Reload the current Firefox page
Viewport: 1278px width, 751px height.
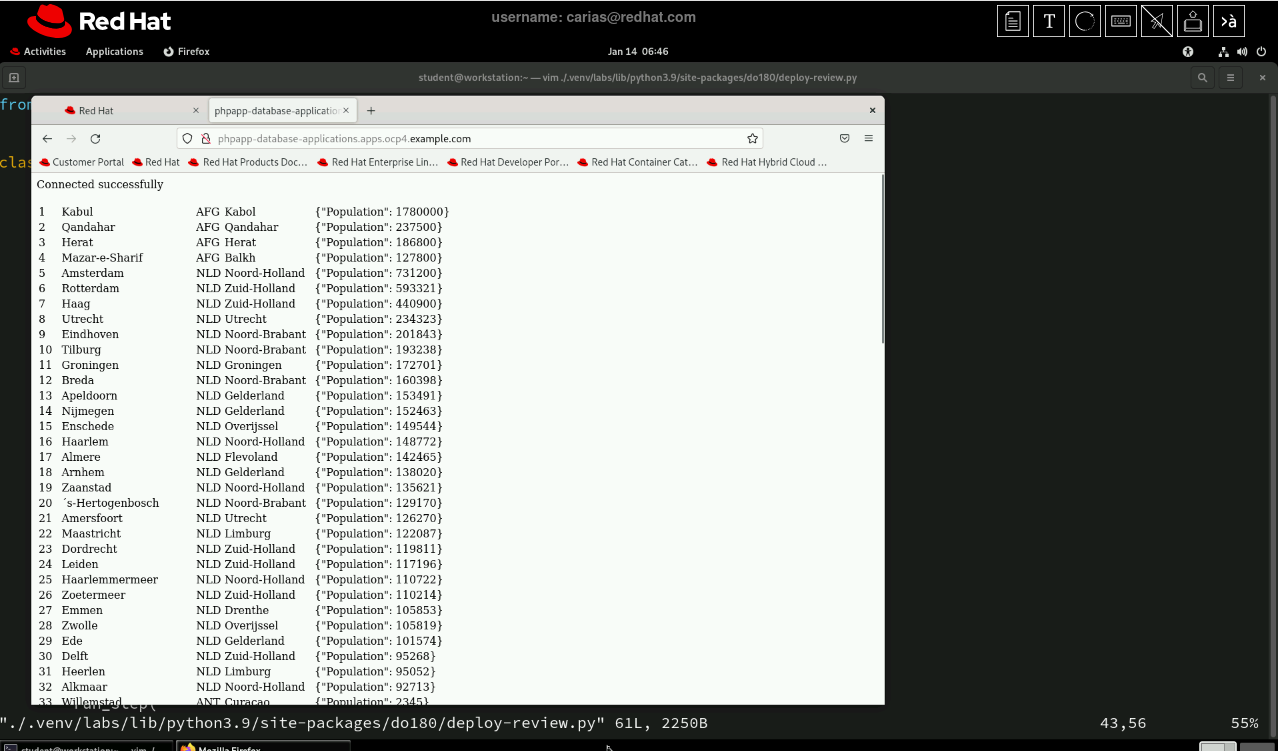[x=95, y=139]
